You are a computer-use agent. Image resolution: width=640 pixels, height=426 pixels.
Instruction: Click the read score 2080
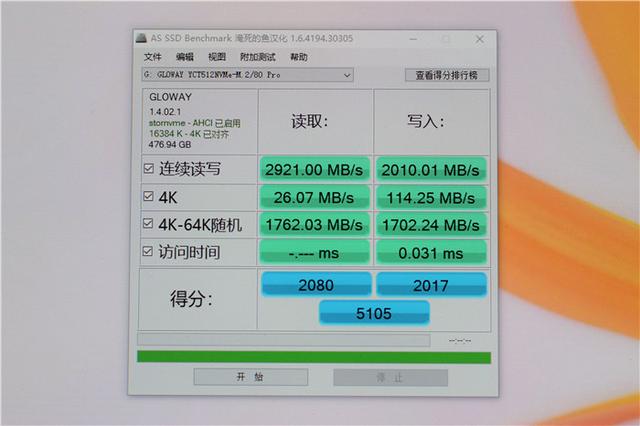[x=316, y=284]
